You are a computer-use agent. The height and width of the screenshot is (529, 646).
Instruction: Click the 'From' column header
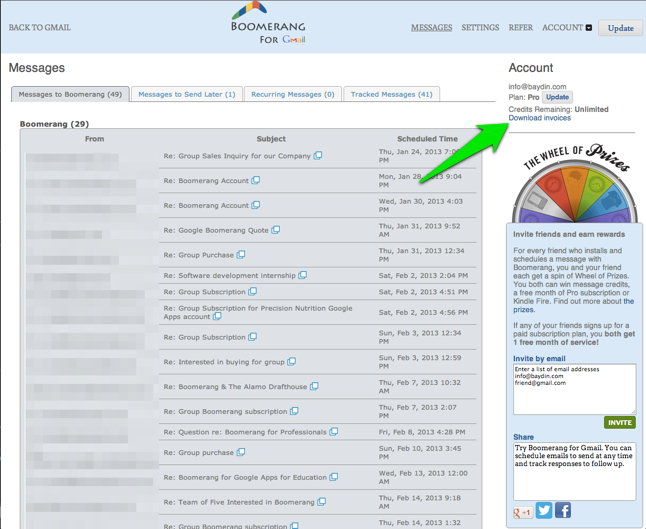(94, 139)
